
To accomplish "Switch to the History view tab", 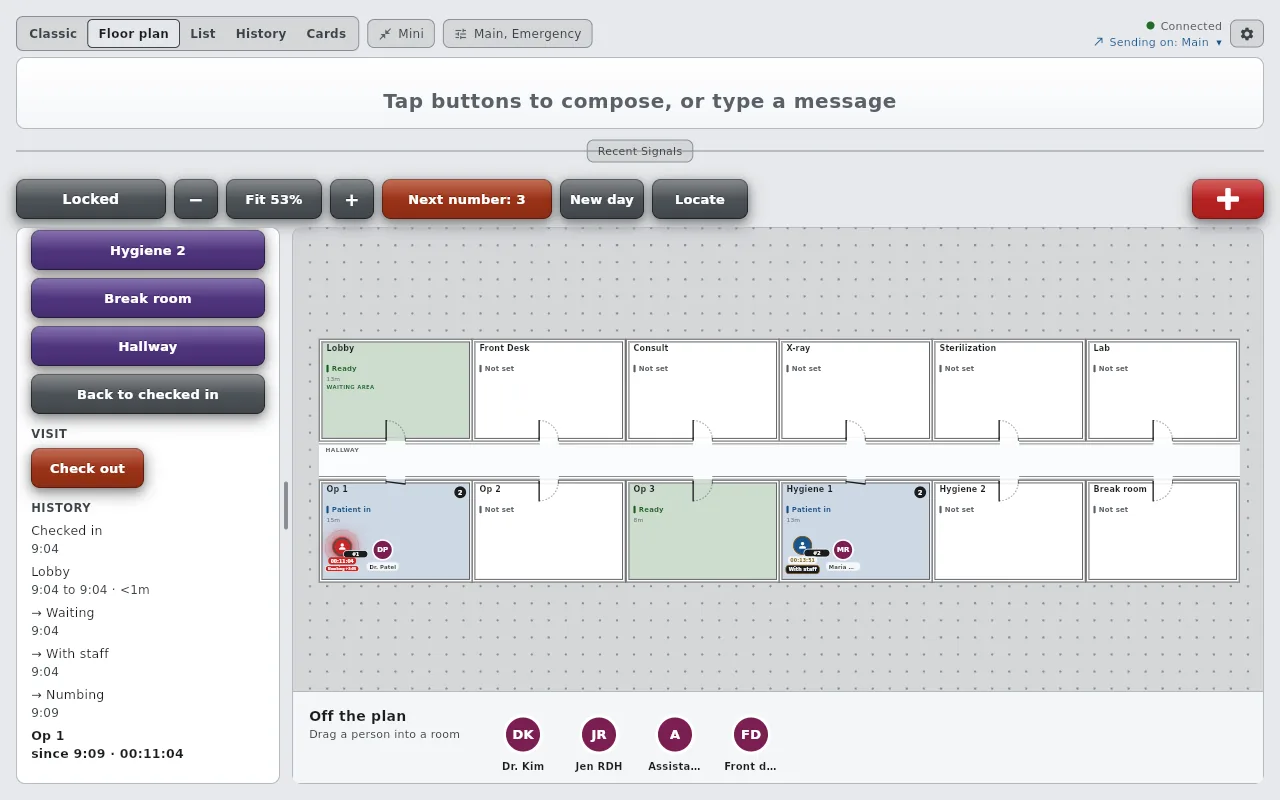I will click(x=261, y=33).
